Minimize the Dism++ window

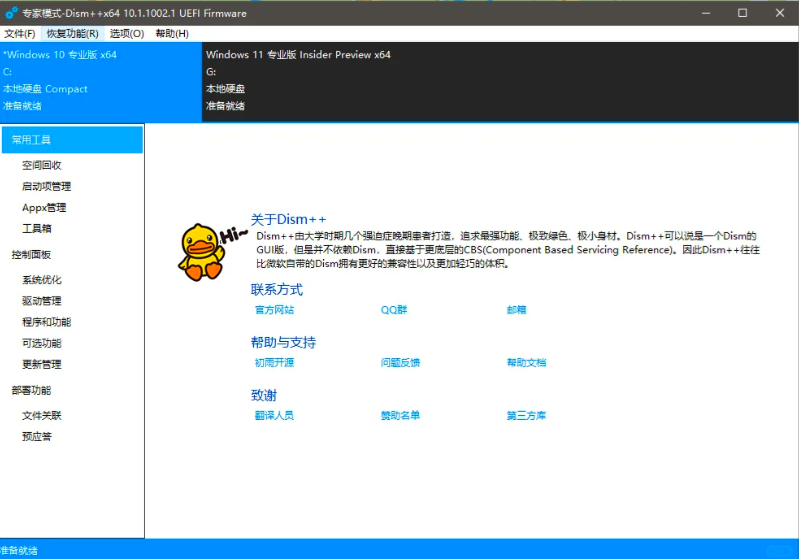pos(706,13)
